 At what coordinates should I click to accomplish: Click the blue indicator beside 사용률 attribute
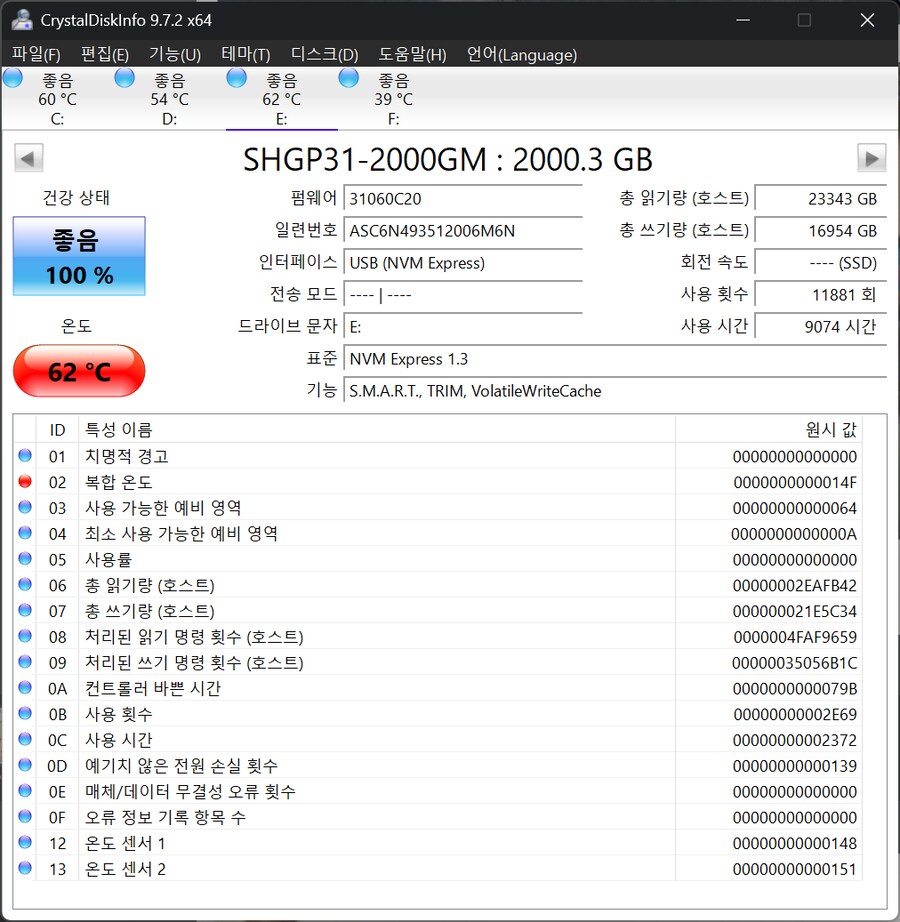[x=24, y=559]
